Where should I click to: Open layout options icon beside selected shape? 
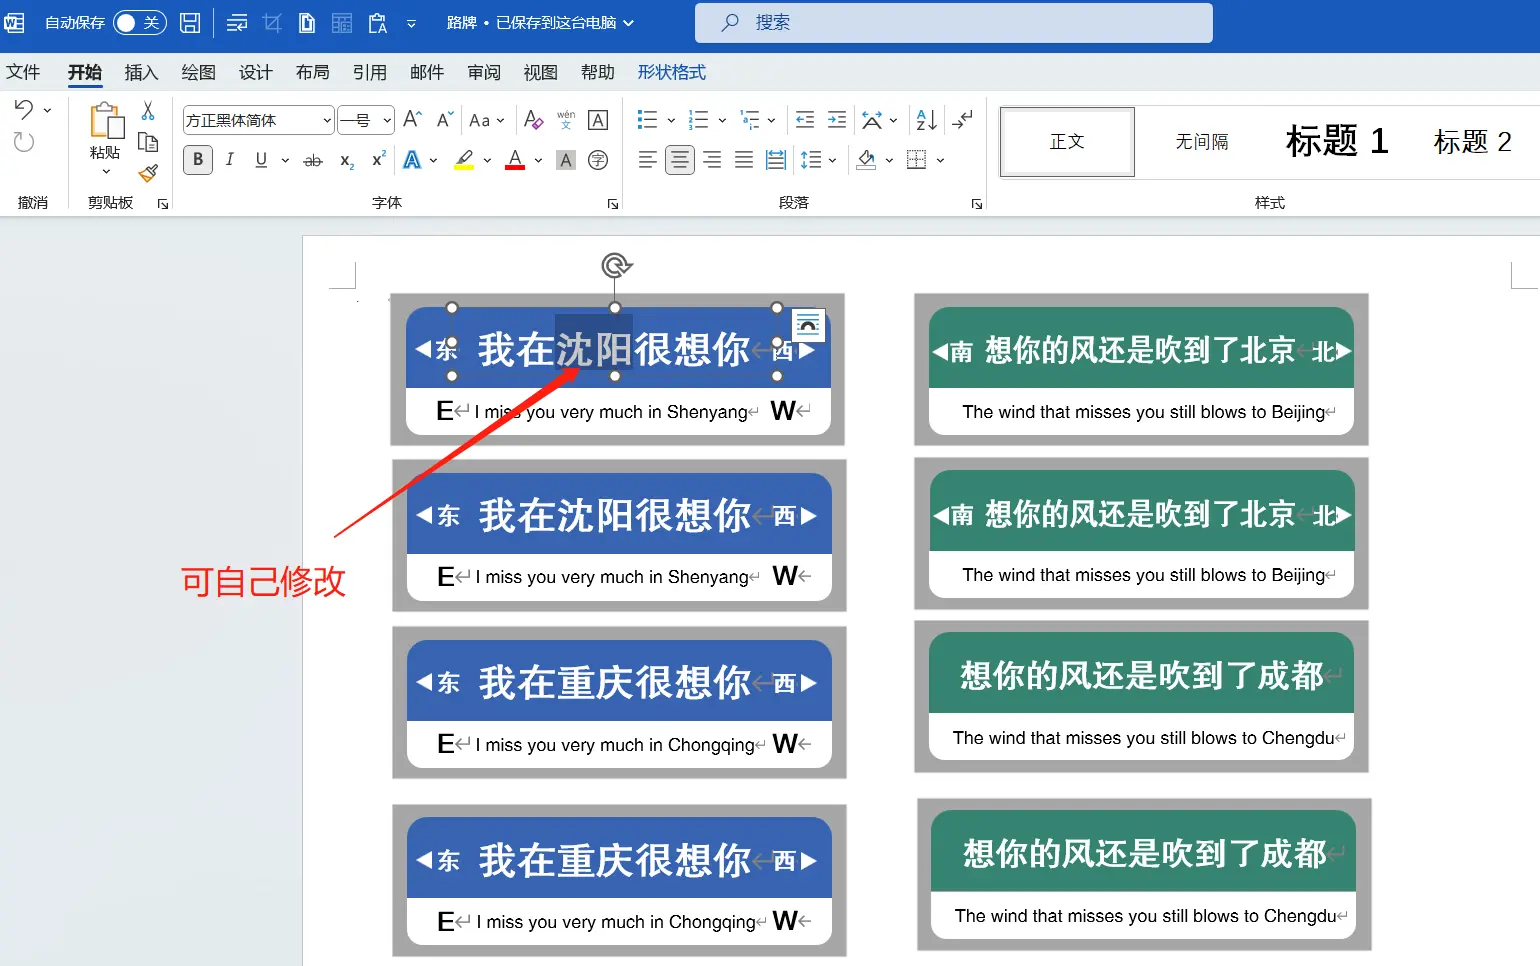807,324
